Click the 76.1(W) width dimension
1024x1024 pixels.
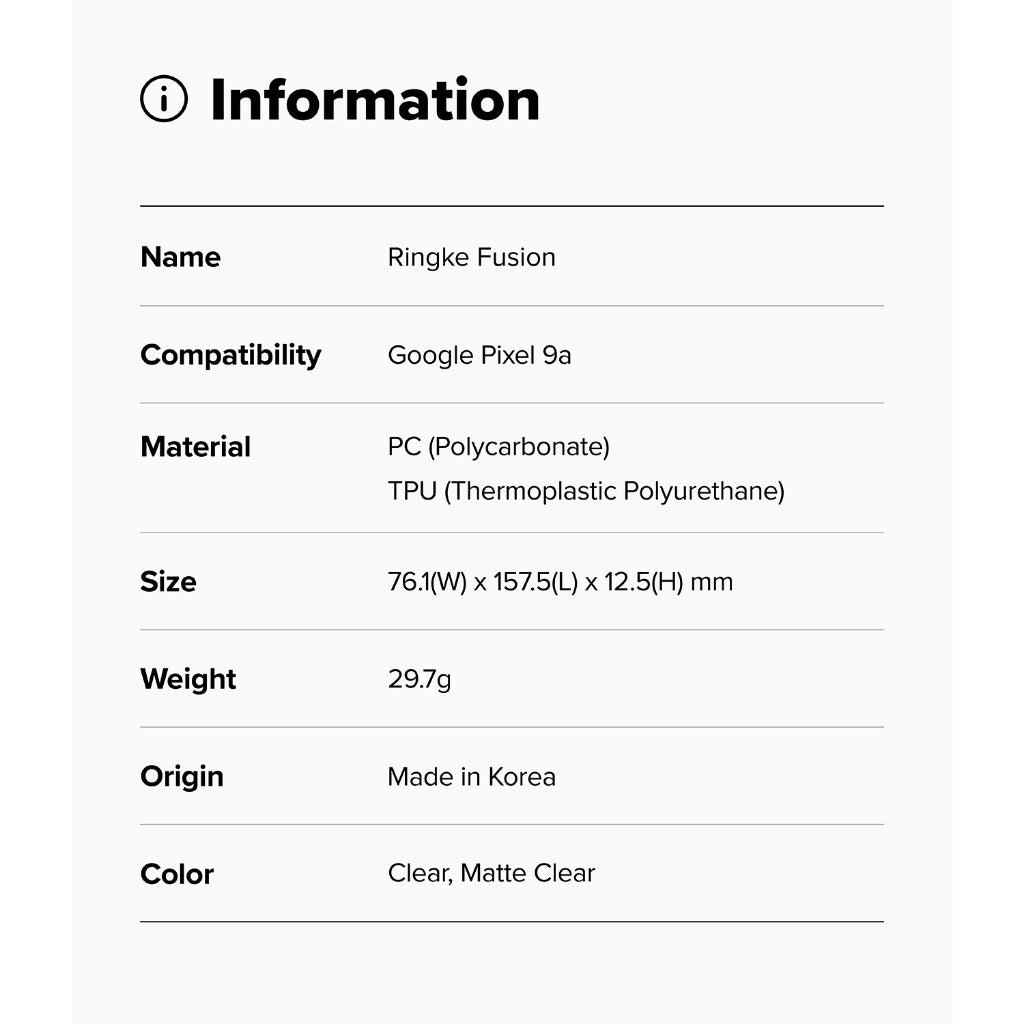coord(427,582)
